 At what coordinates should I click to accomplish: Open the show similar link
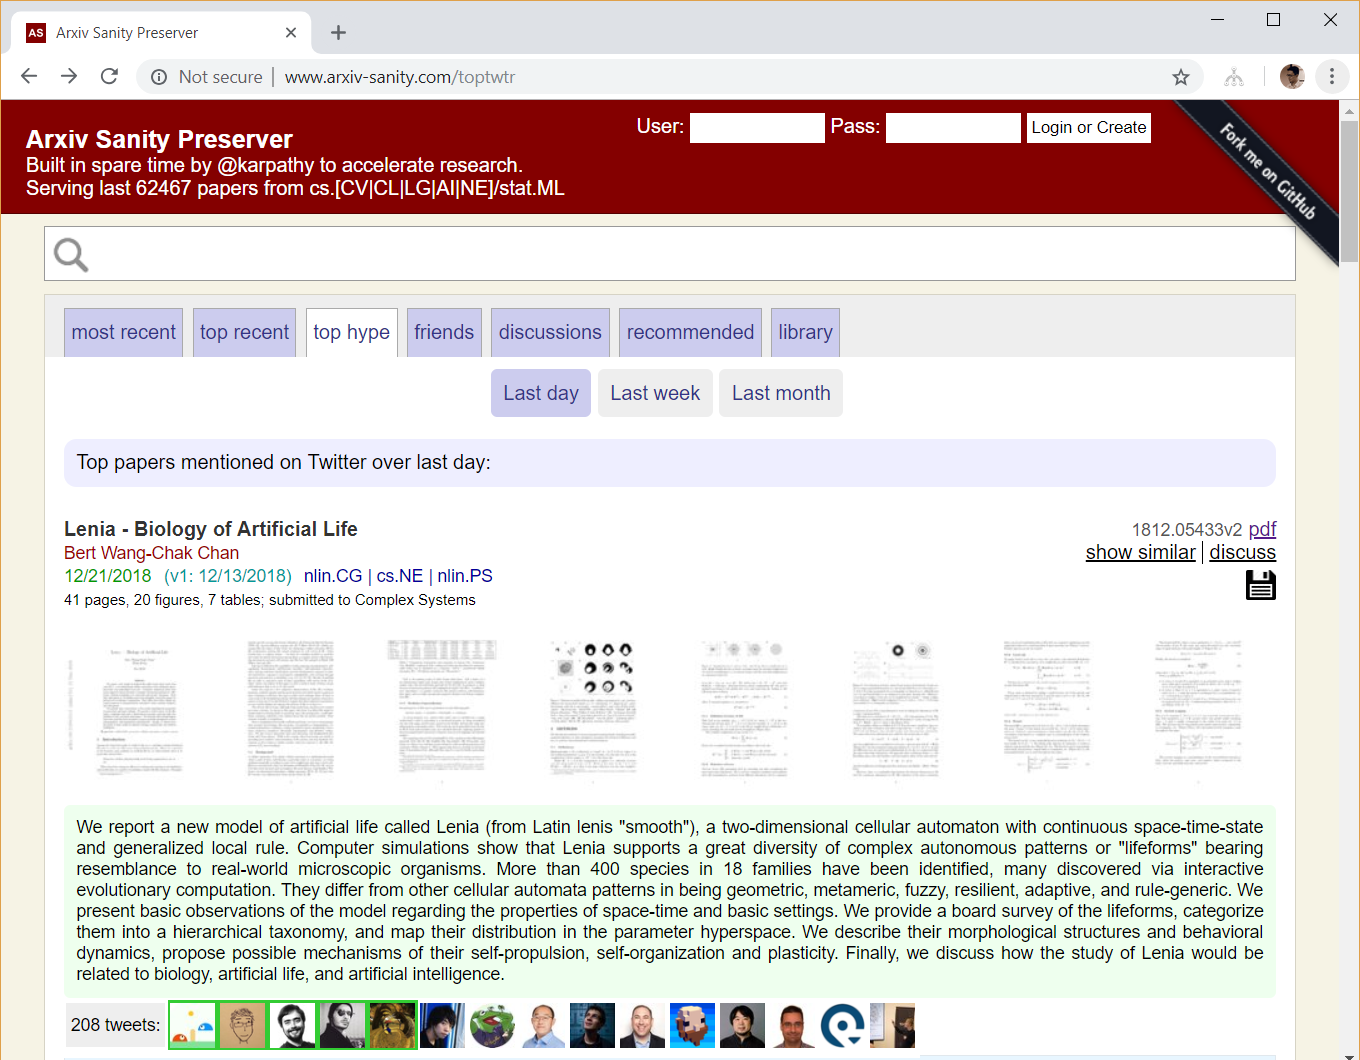(1140, 552)
